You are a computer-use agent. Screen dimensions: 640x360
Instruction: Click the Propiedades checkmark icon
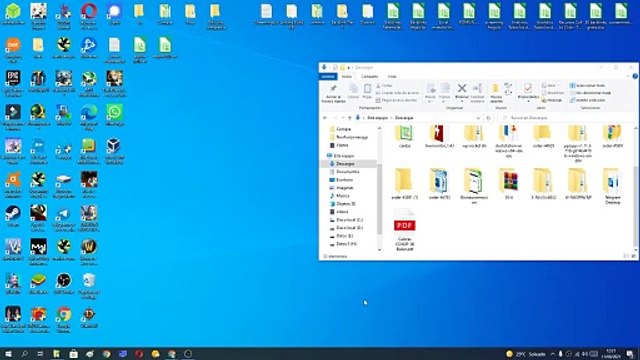coord(528,88)
